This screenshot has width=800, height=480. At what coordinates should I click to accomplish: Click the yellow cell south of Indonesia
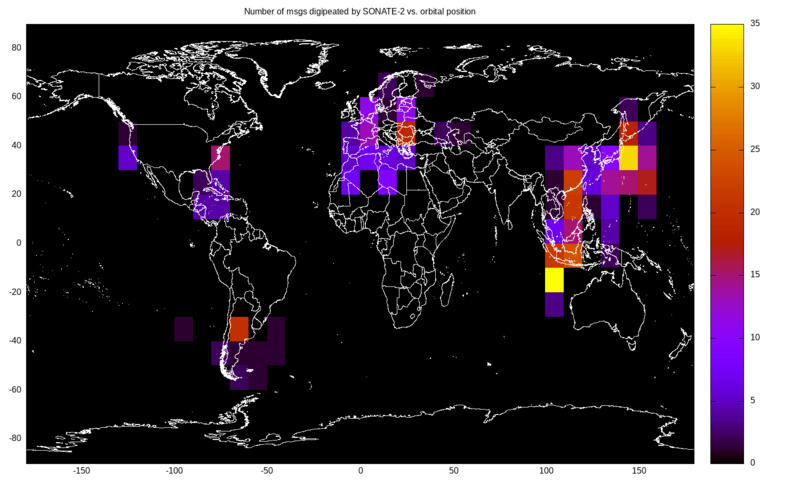click(x=554, y=280)
